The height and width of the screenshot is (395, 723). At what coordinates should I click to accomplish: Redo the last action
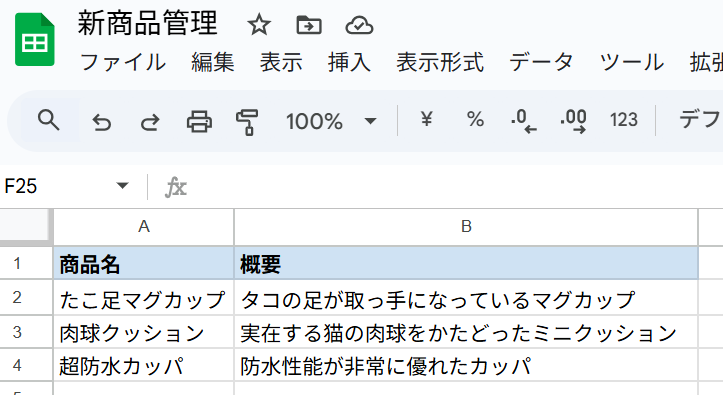coord(150,122)
